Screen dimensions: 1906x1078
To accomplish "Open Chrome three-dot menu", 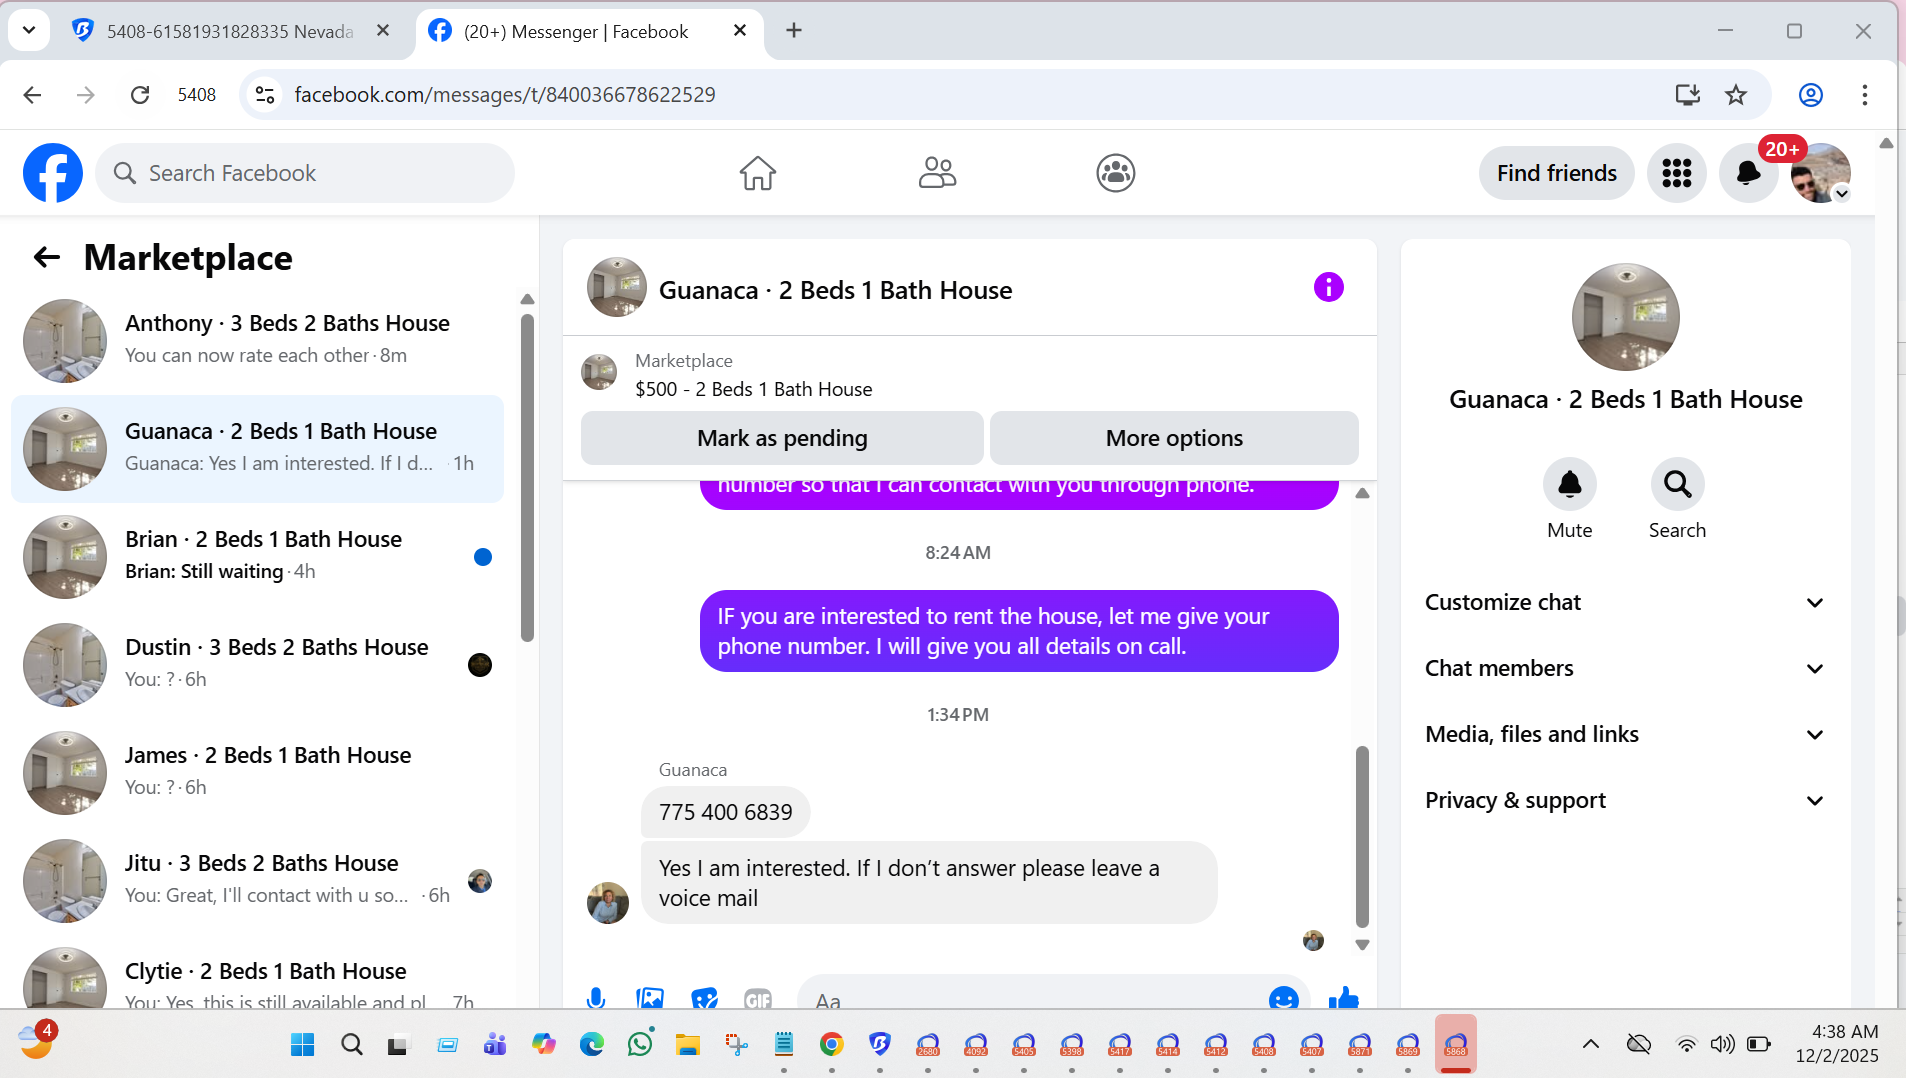I will point(1865,95).
